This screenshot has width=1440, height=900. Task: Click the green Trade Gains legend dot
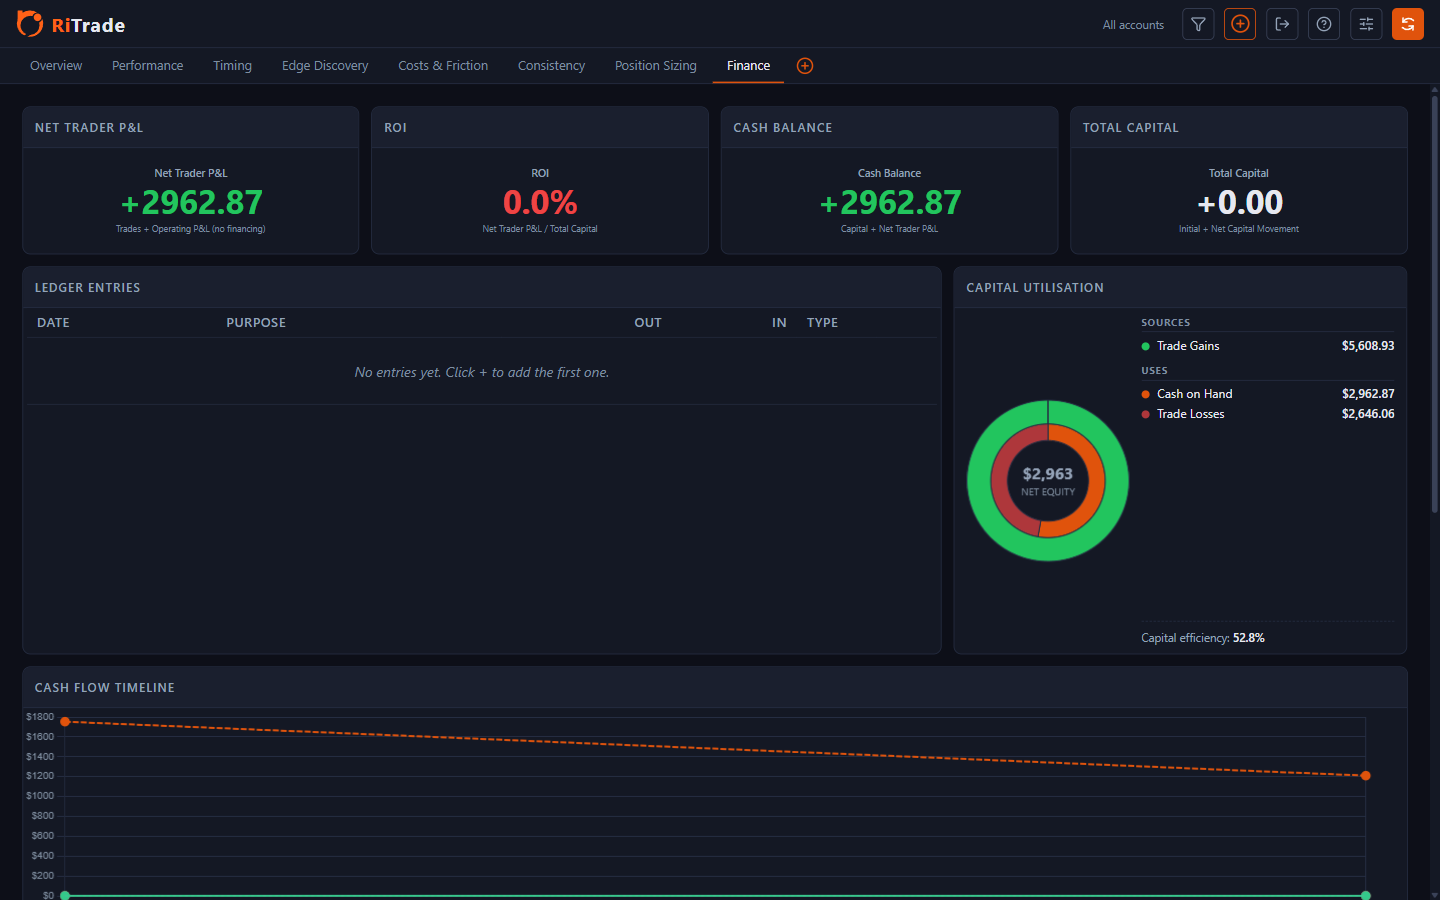point(1146,346)
